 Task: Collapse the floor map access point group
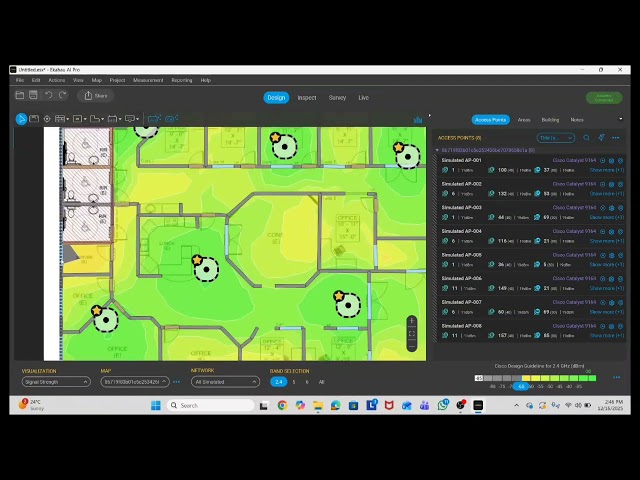coord(437,150)
